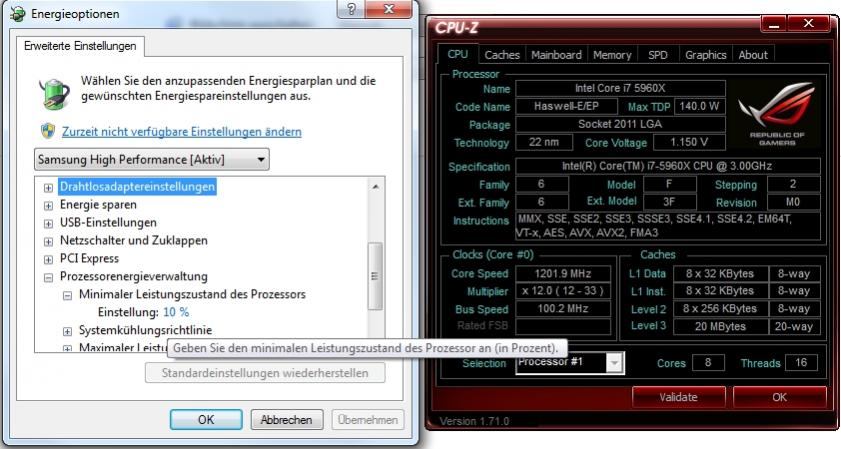Screen dimensions: 841x449
Task: Click the '100.2 MHz' bus speed value
Action: [x=563, y=309]
